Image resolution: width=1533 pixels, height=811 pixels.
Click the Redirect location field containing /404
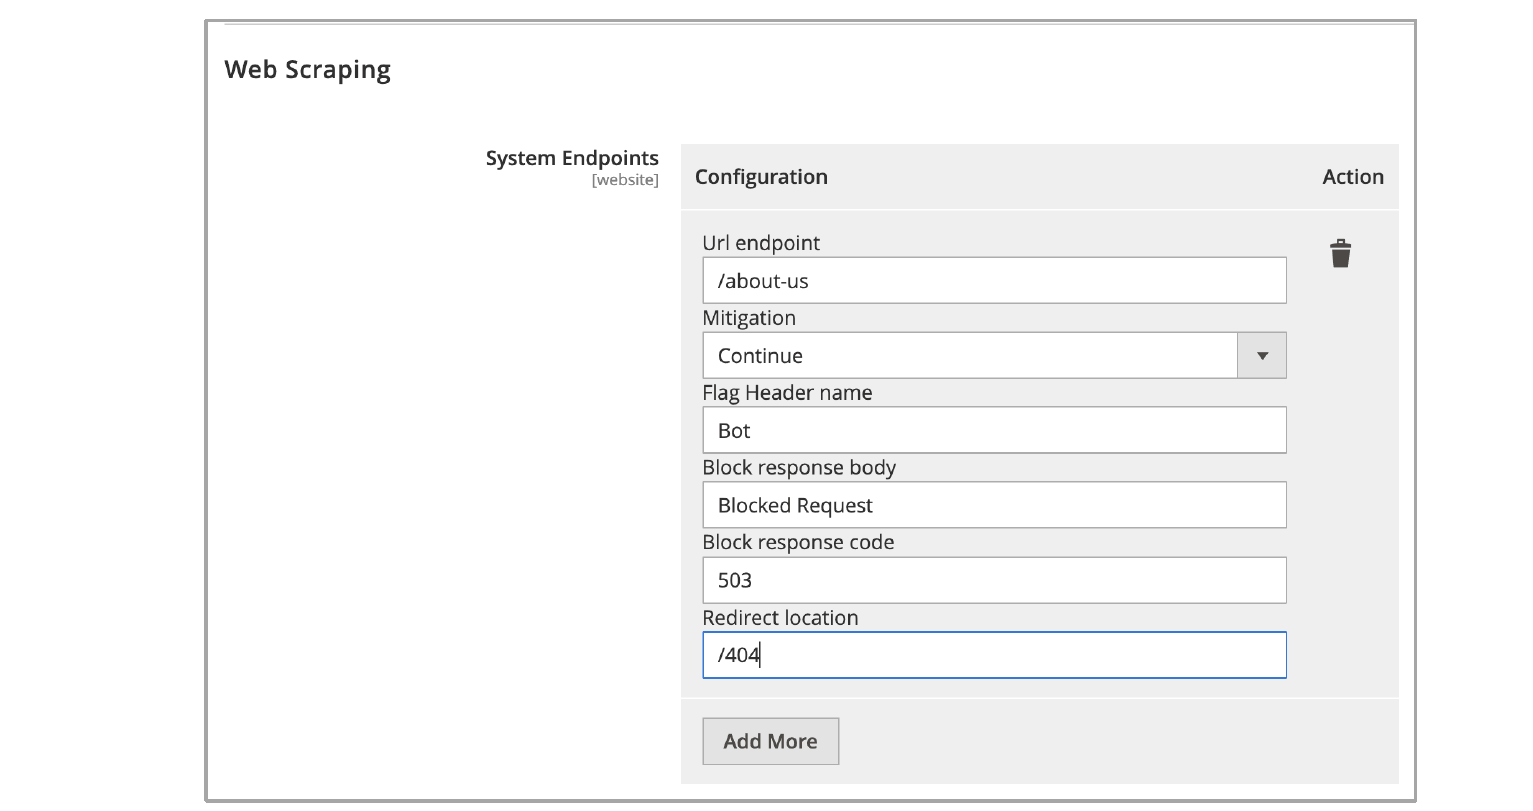tap(994, 655)
